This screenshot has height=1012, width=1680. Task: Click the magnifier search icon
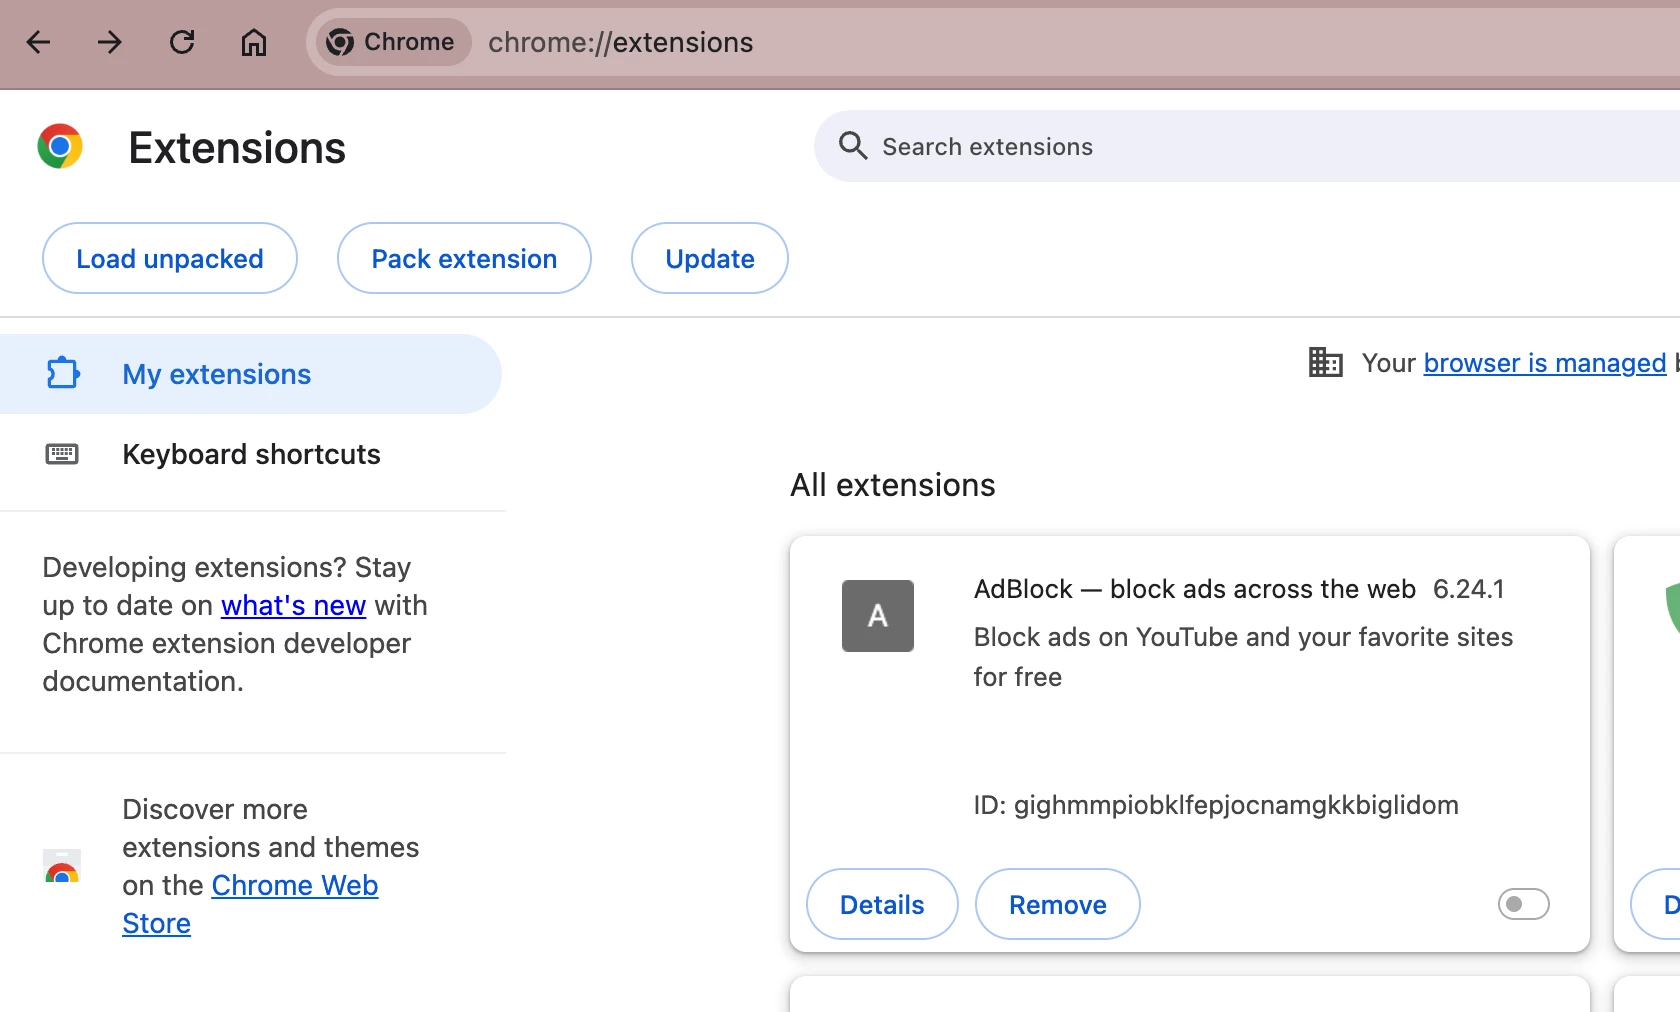(x=853, y=146)
